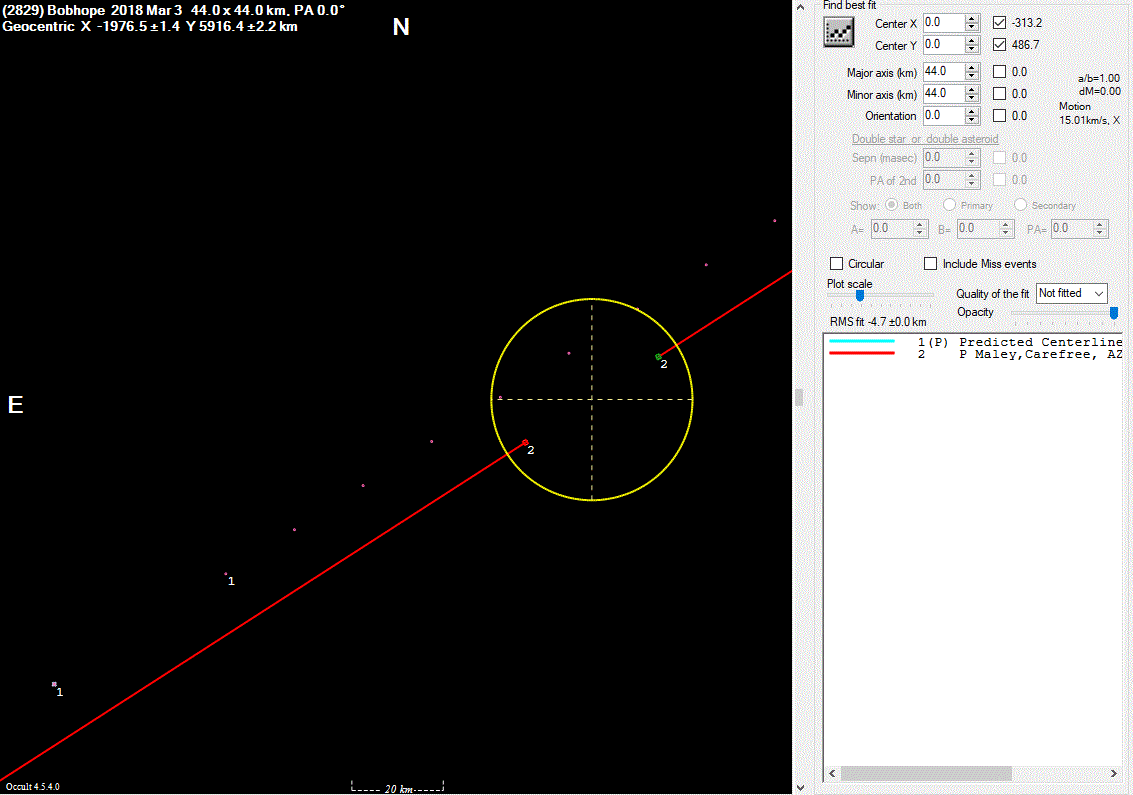Viewport: 1133px width, 795px height.
Task: Enable the Major axis fit checkbox
Action: (999, 72)
